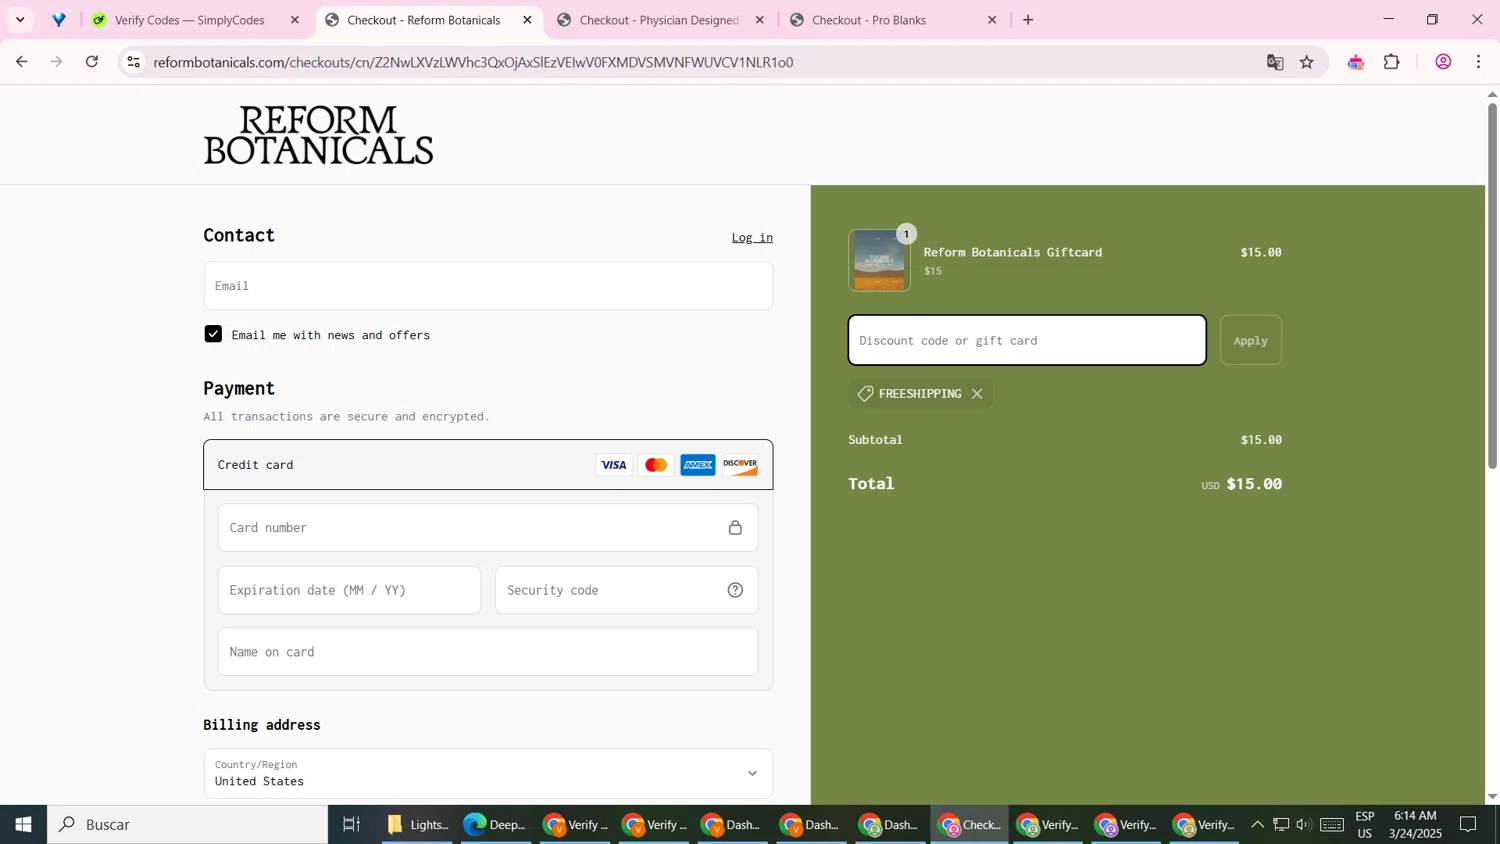Focus the Card number field
Image resolution: width=1500 pixels, height=844 pixels.
[488, 528]
